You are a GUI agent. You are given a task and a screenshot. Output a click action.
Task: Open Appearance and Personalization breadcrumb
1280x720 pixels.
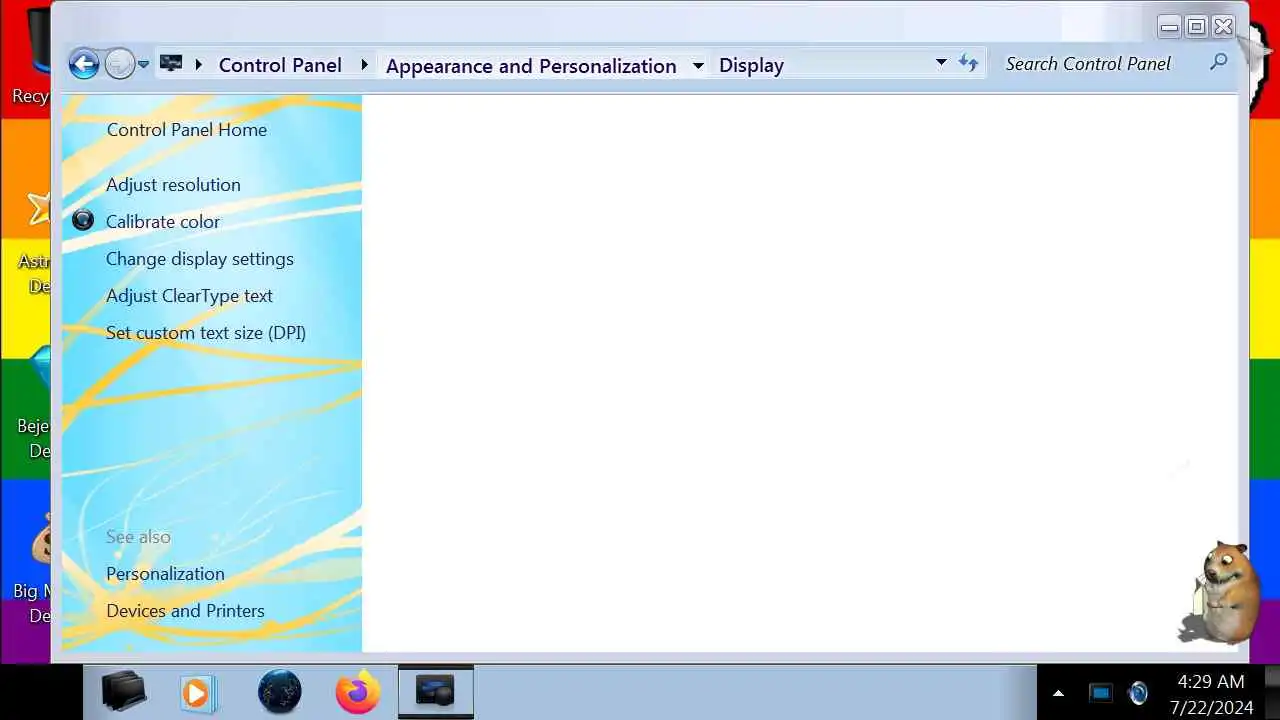pos(531,66)
